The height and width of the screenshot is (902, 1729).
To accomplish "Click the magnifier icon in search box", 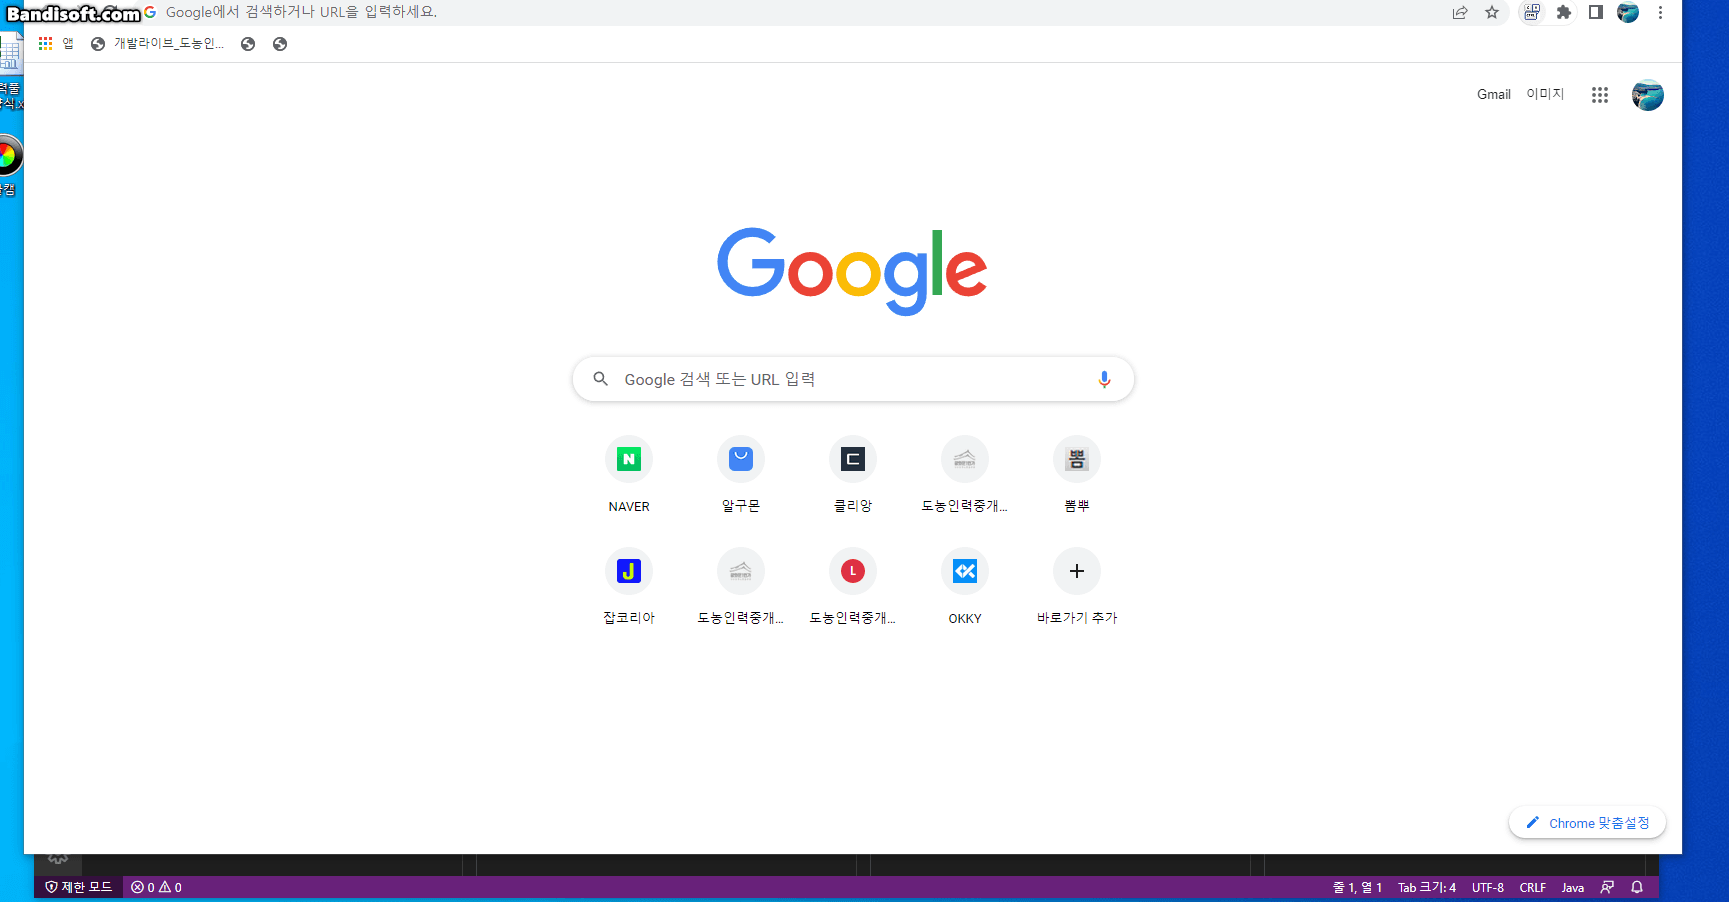I will pos(601,379).
